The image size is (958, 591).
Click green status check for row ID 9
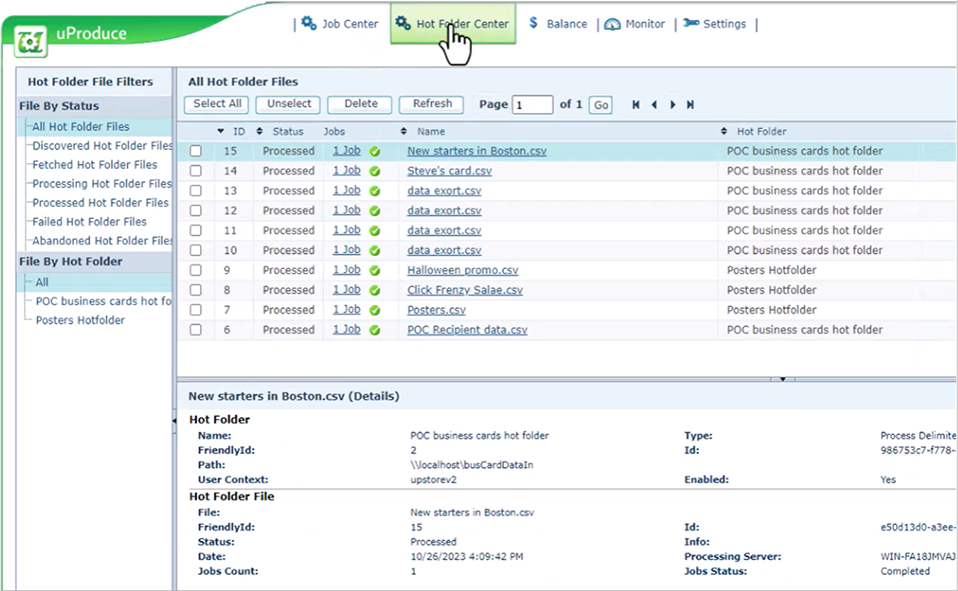[375, 271]
